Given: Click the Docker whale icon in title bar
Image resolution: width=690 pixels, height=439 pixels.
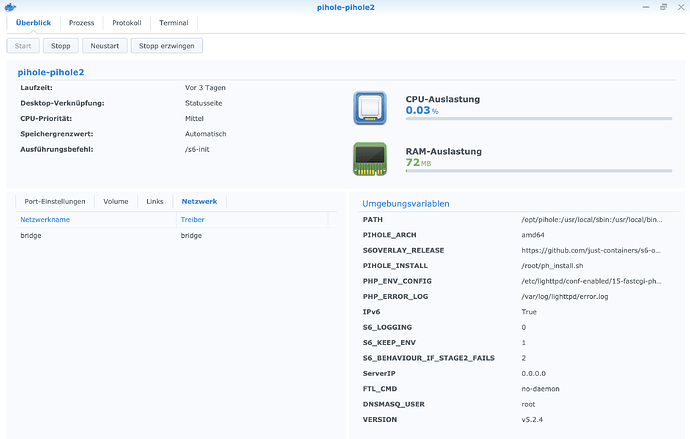Looking at the screenshot, I should point(10,7).
